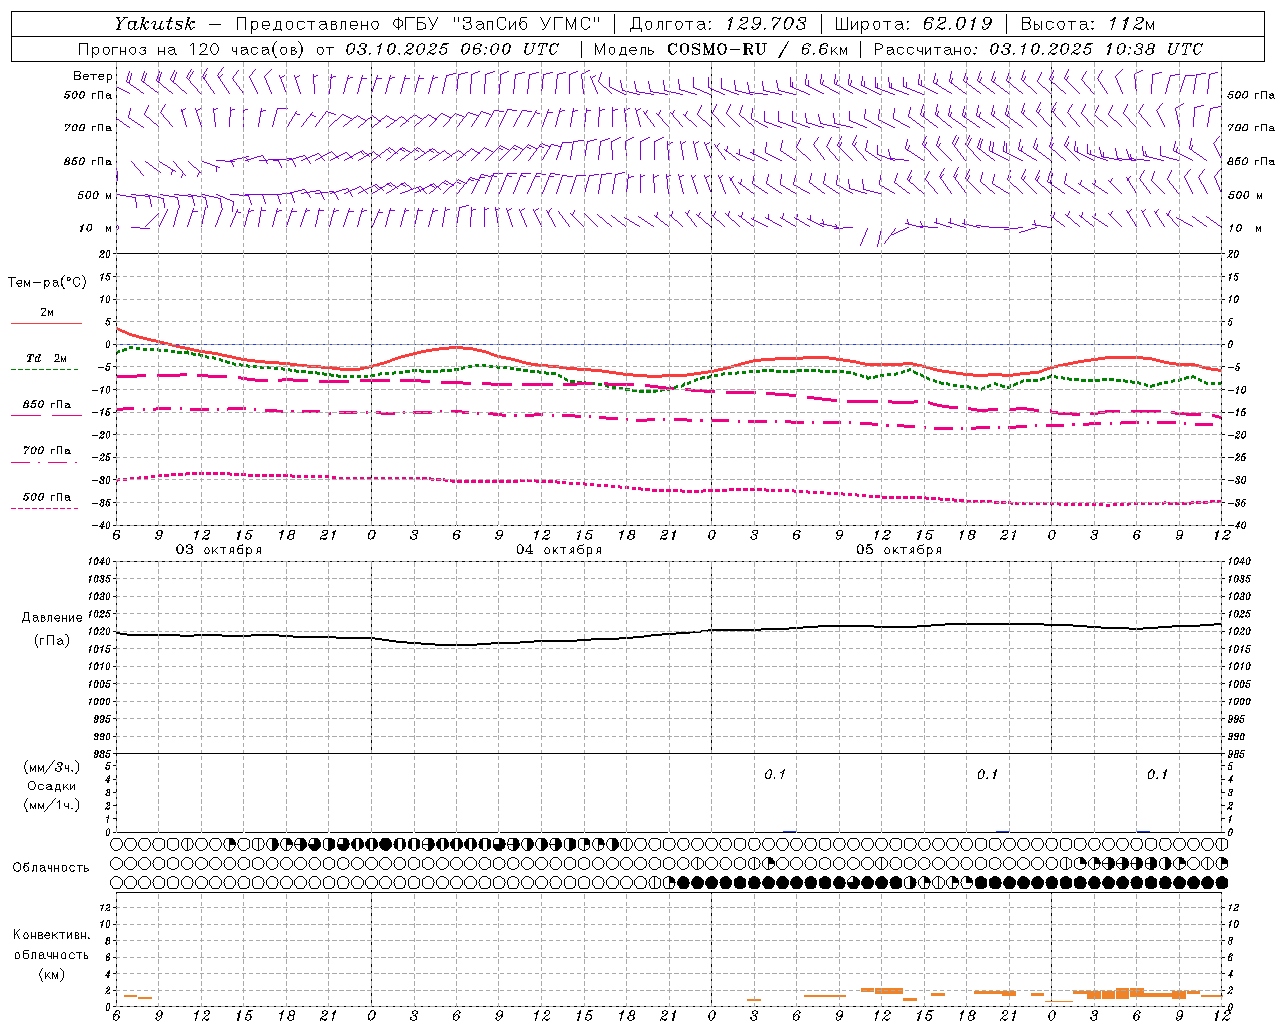Screen dimensions: 1280x1024
Task: Click the "Осадки" precipitation label
Action: click(52, 786)
